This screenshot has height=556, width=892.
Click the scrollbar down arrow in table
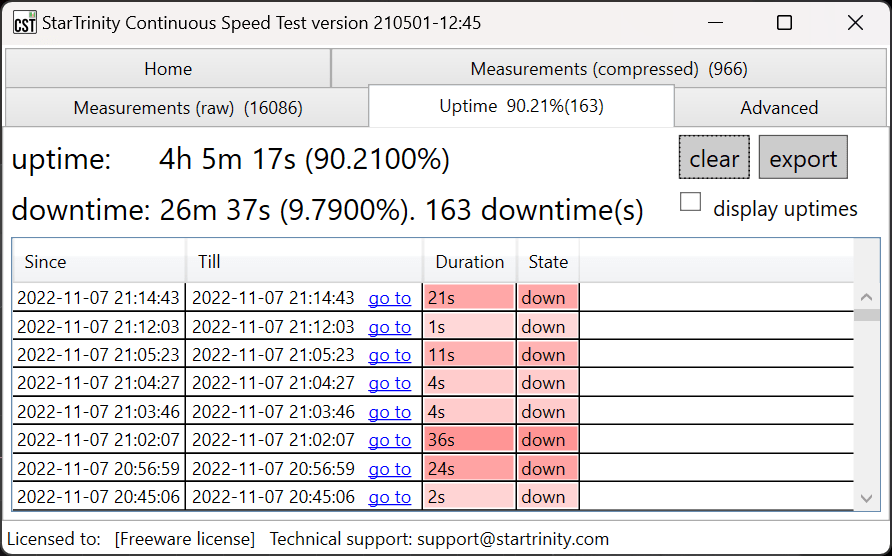pos(866,499)
